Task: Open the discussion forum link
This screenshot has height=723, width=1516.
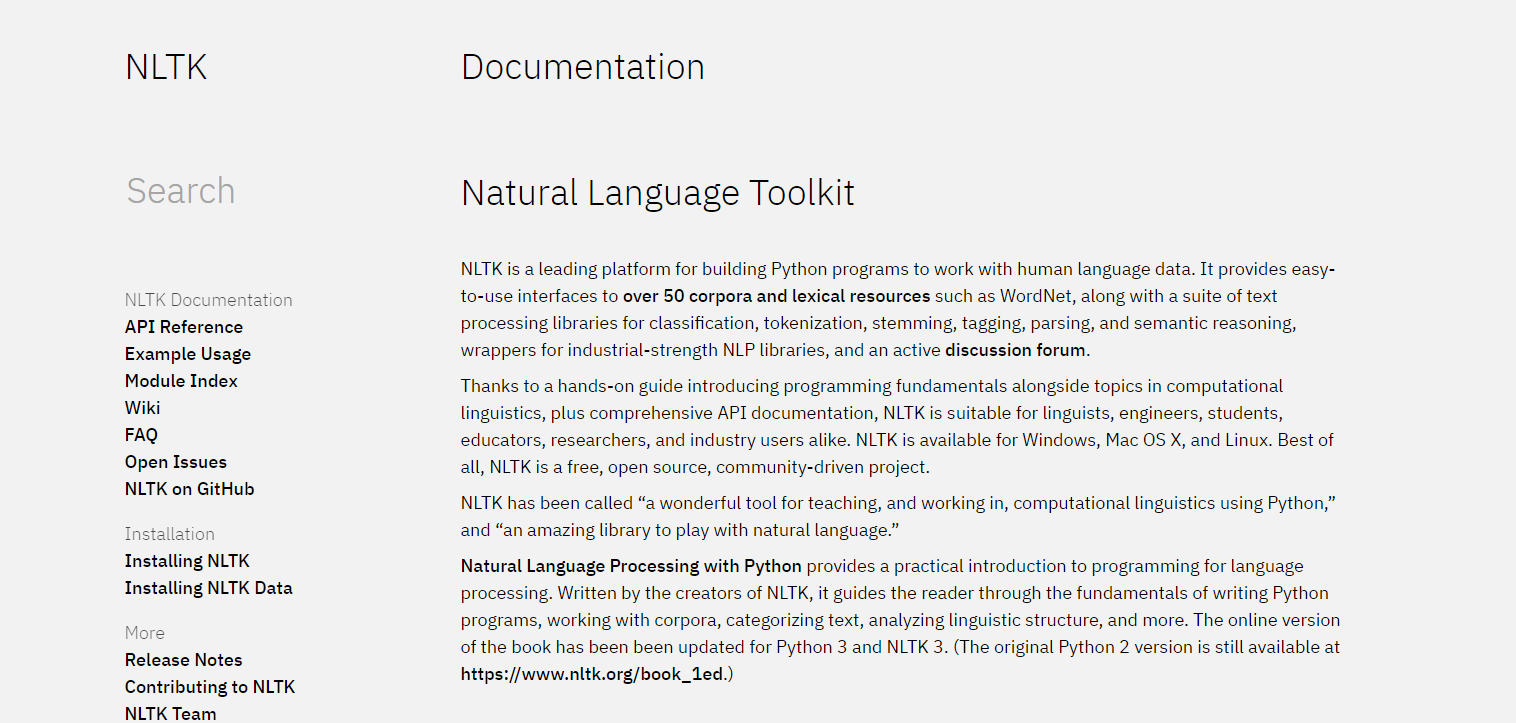Action: click(x=1015, y=350)
